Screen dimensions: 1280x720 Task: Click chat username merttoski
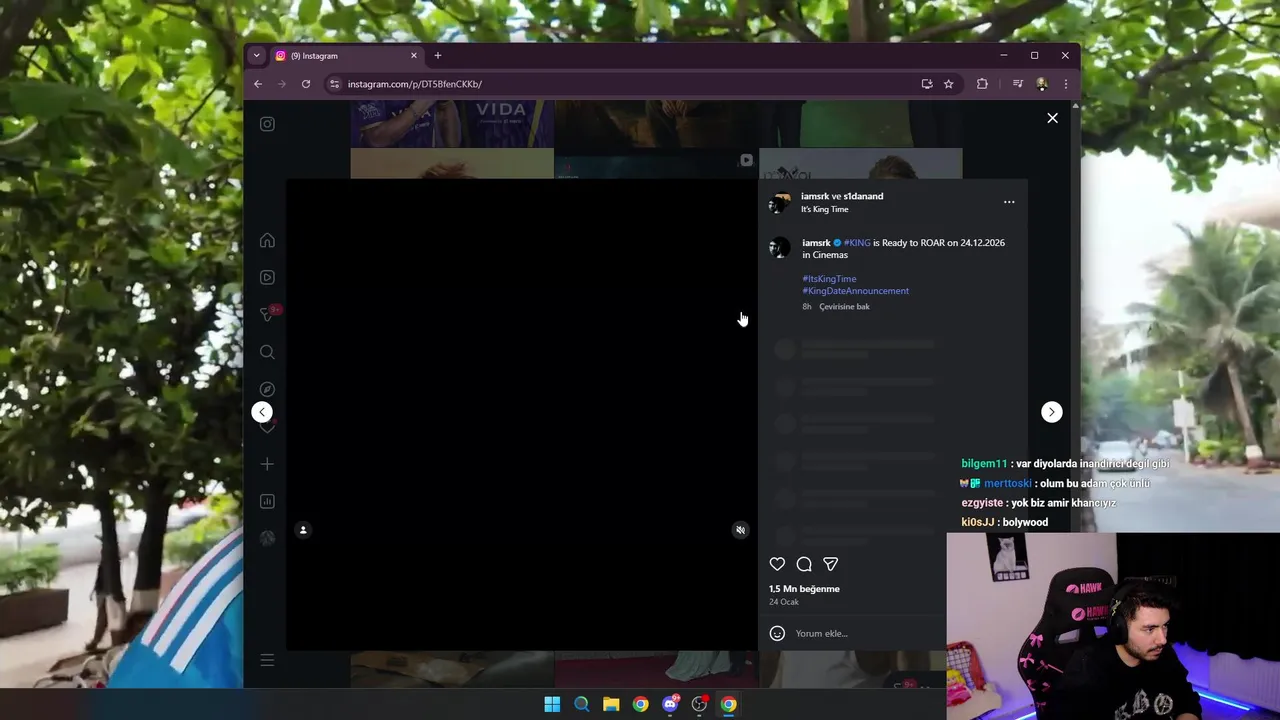click(1007, 483)
